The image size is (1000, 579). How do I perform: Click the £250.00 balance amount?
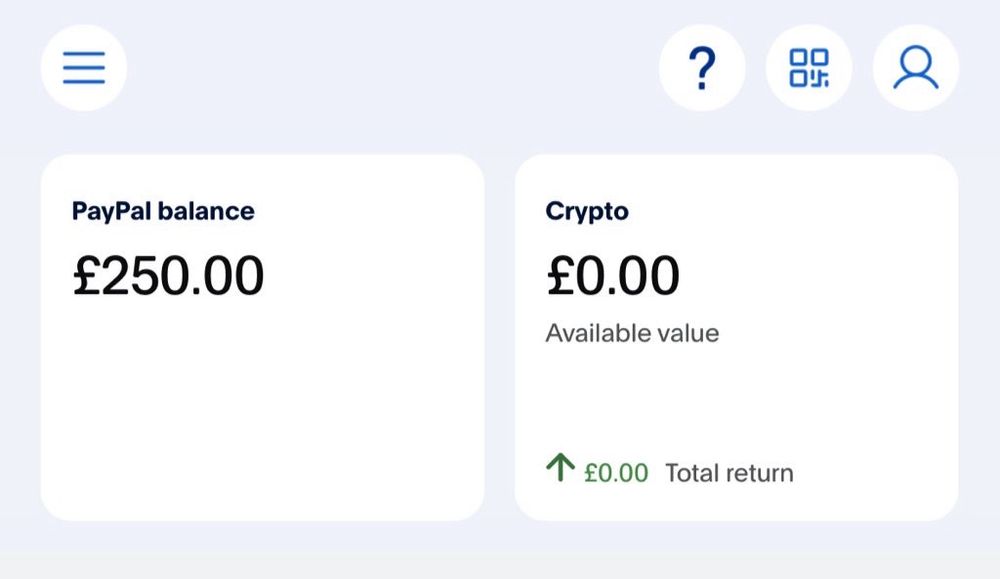coord(168,275)
